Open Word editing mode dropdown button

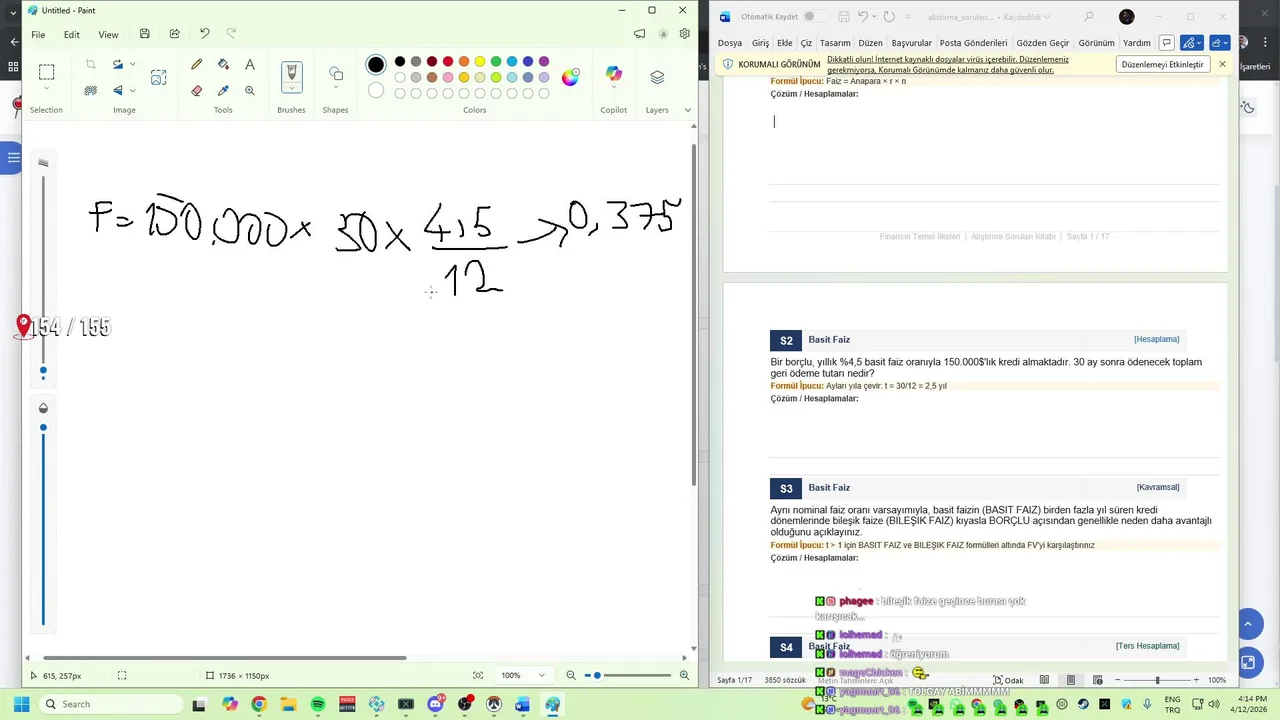pyautogui.click(x=1190, y=43)
